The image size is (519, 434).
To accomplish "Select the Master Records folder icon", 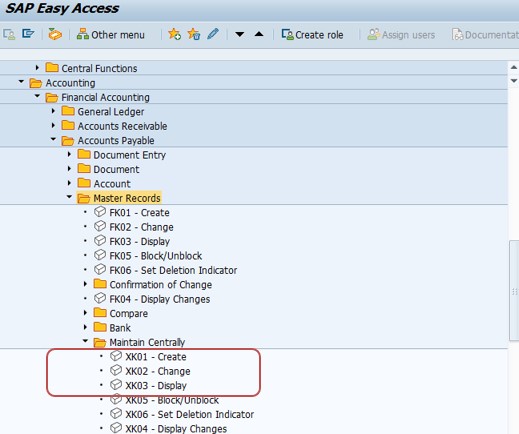I will (x=84, y=198).
